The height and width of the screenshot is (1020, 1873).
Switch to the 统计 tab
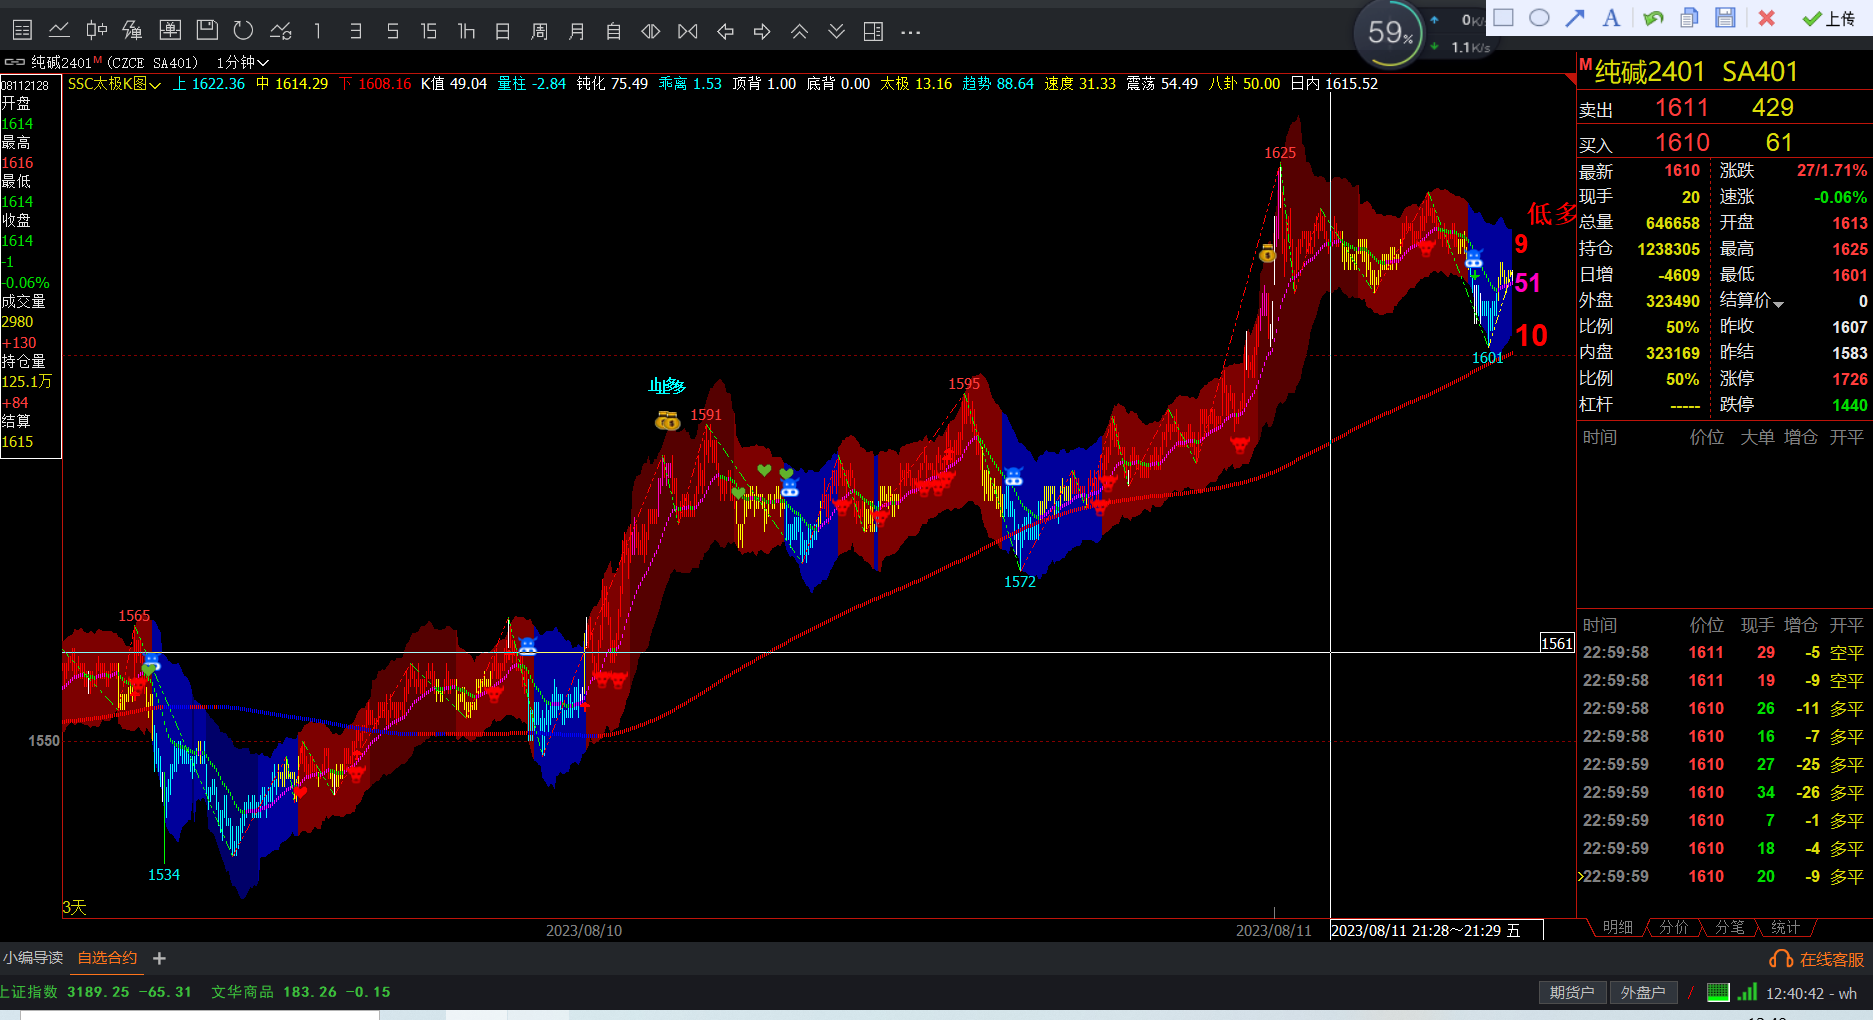pyautogui.click(x=1785, y=928)
